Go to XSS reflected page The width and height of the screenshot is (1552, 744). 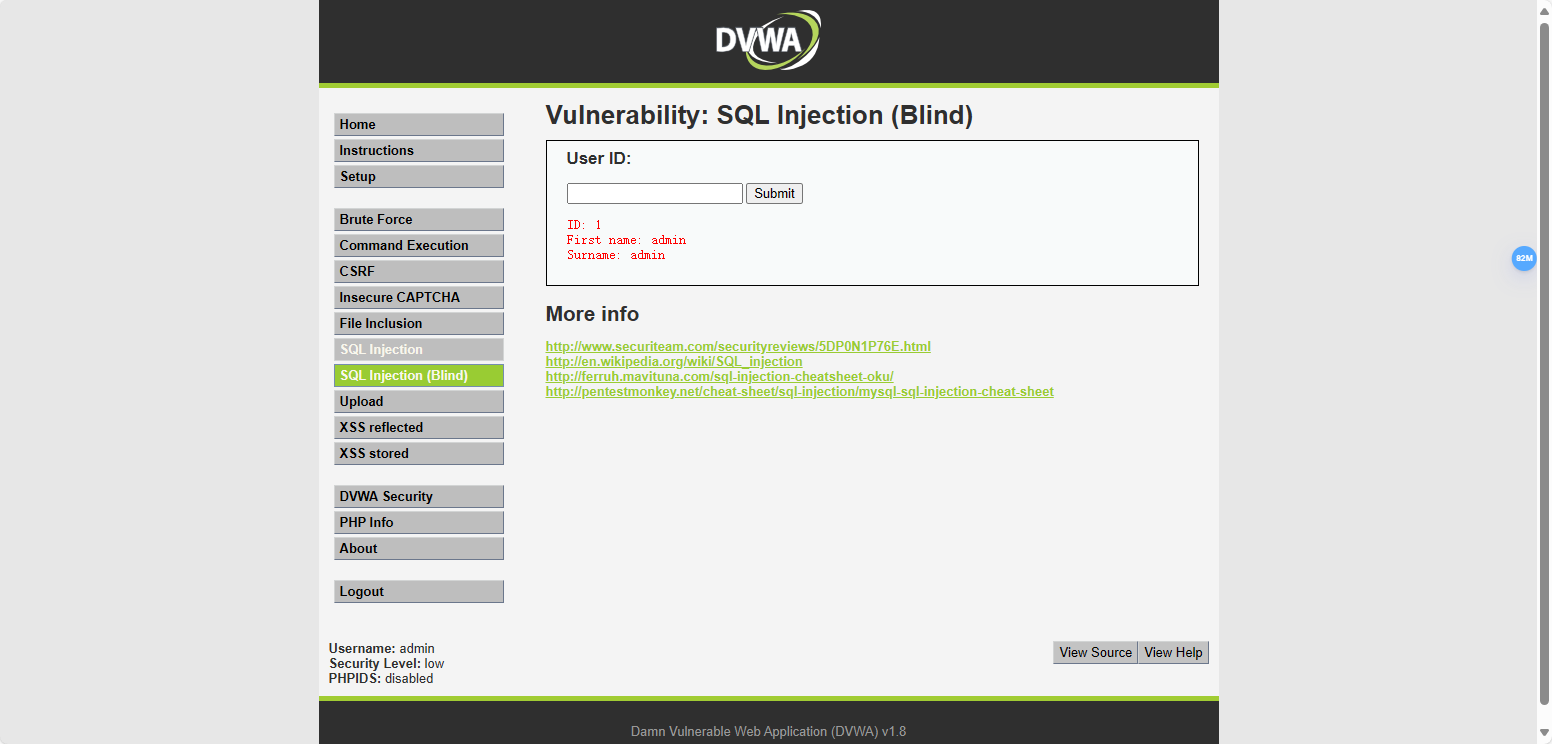click(x=418, y=427)
